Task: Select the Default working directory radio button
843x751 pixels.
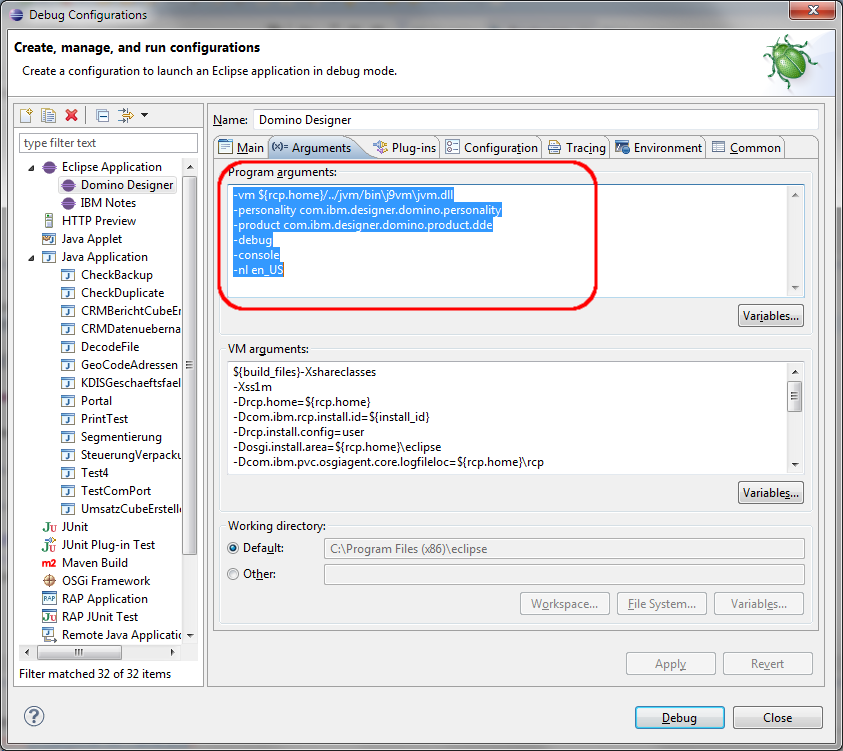Action: 234,548
